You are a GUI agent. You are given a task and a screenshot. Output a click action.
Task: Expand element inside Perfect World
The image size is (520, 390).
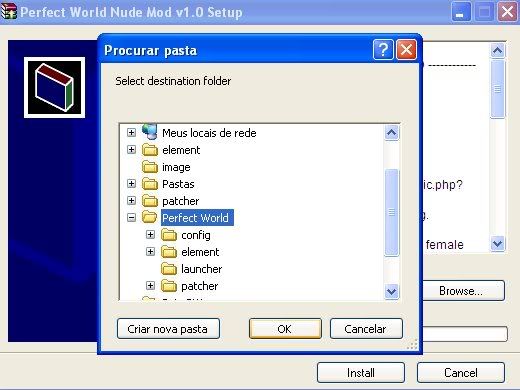pyautogui.click(x=150, y=252)
